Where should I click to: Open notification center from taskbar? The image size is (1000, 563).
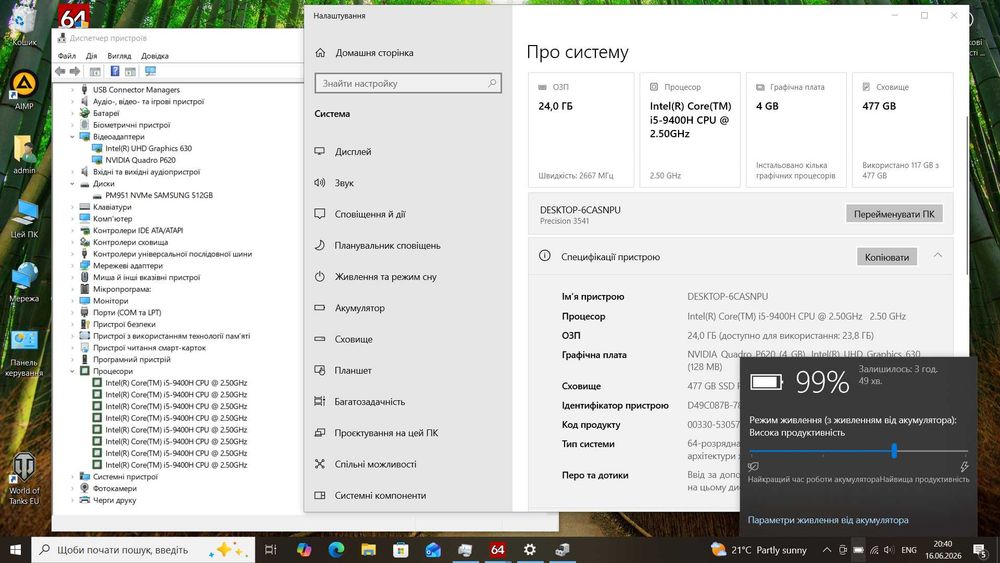[980, 550]
